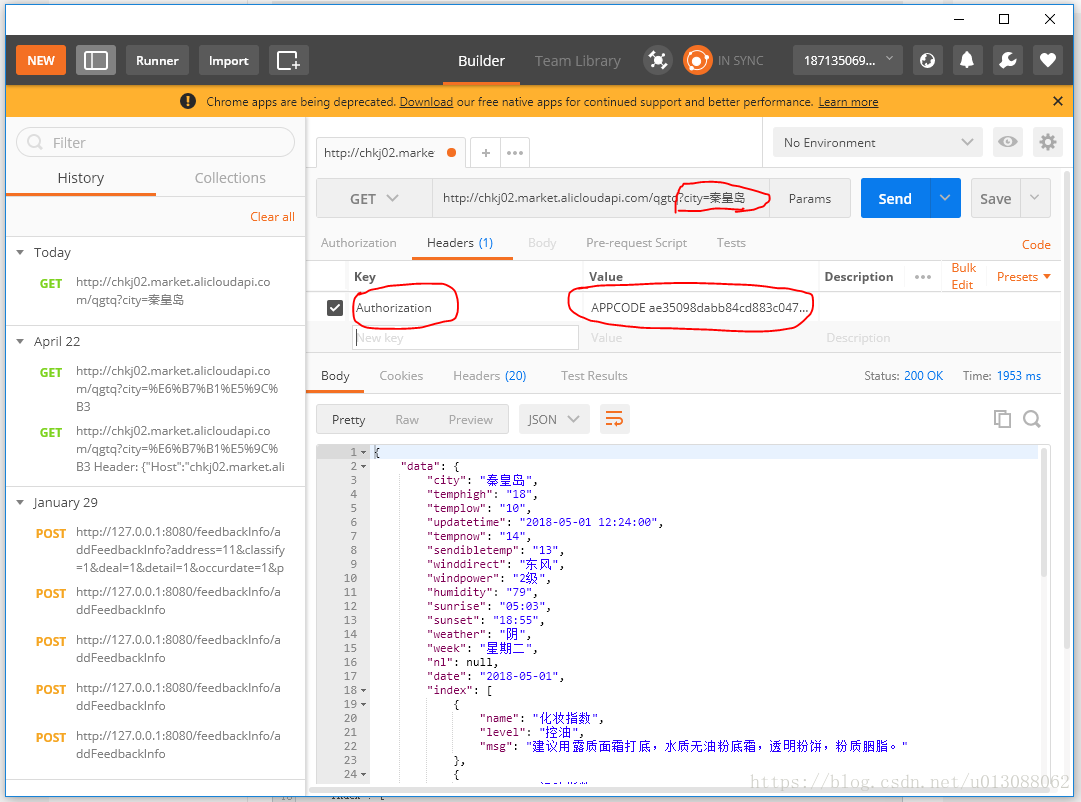The height and width of the screenshot is (802, 1081).
Task: Switch to the Collections tab
Action: click(230, 178)
